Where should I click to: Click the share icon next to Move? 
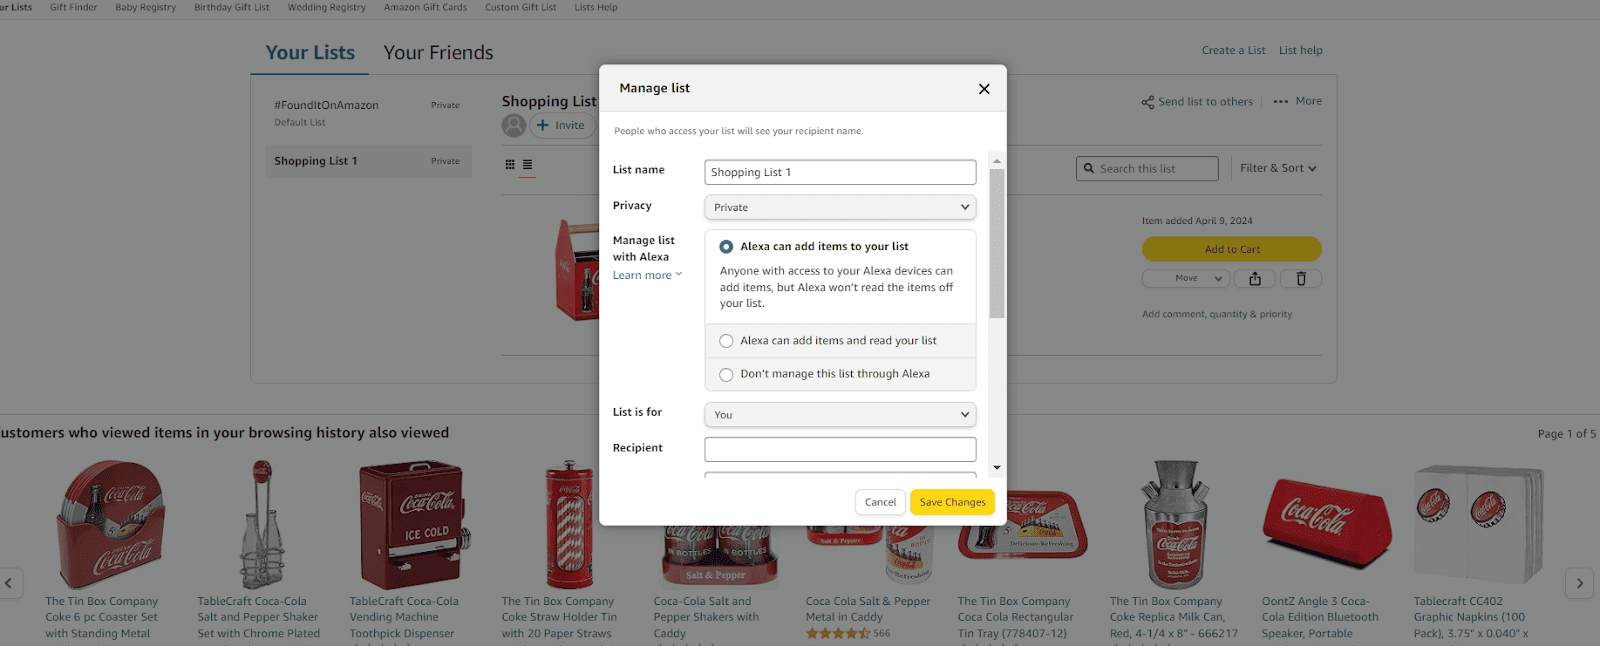[x=1254, y=278]
